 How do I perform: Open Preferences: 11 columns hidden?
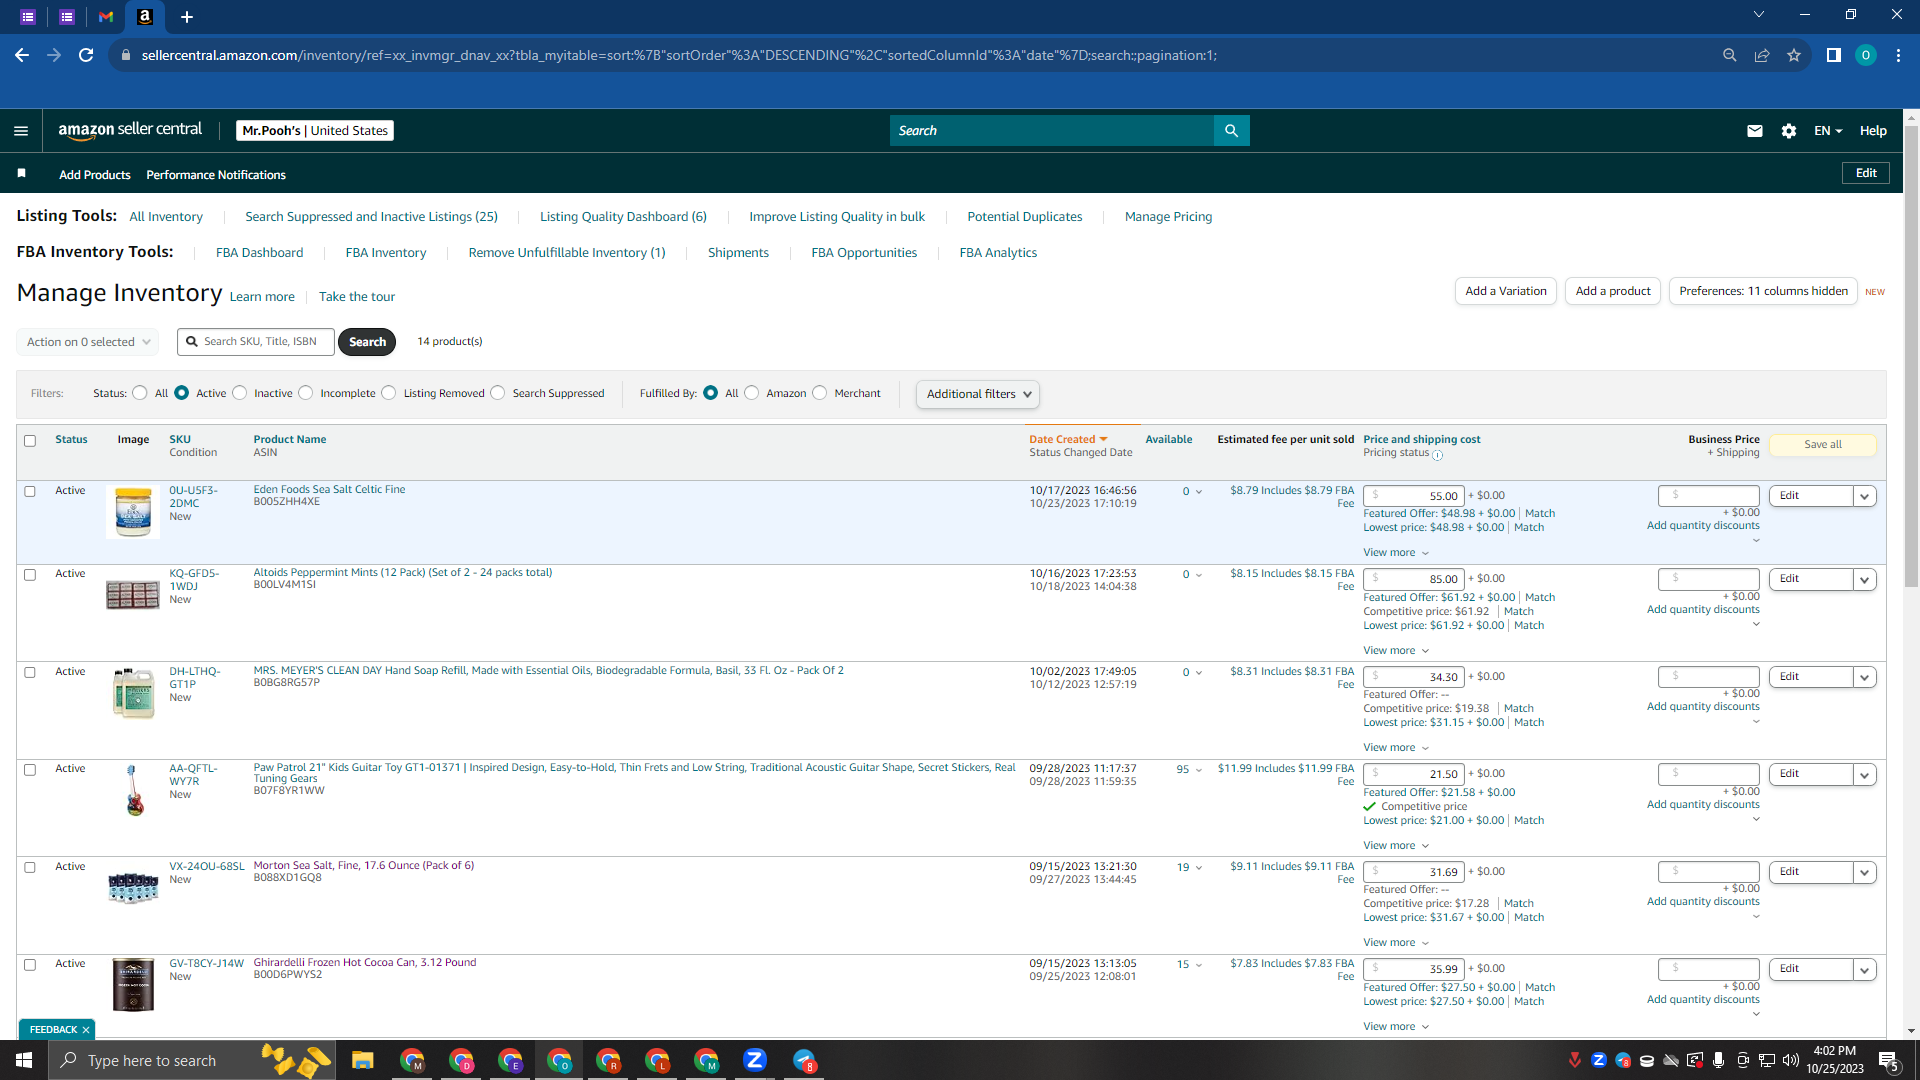coord(1763,291)
